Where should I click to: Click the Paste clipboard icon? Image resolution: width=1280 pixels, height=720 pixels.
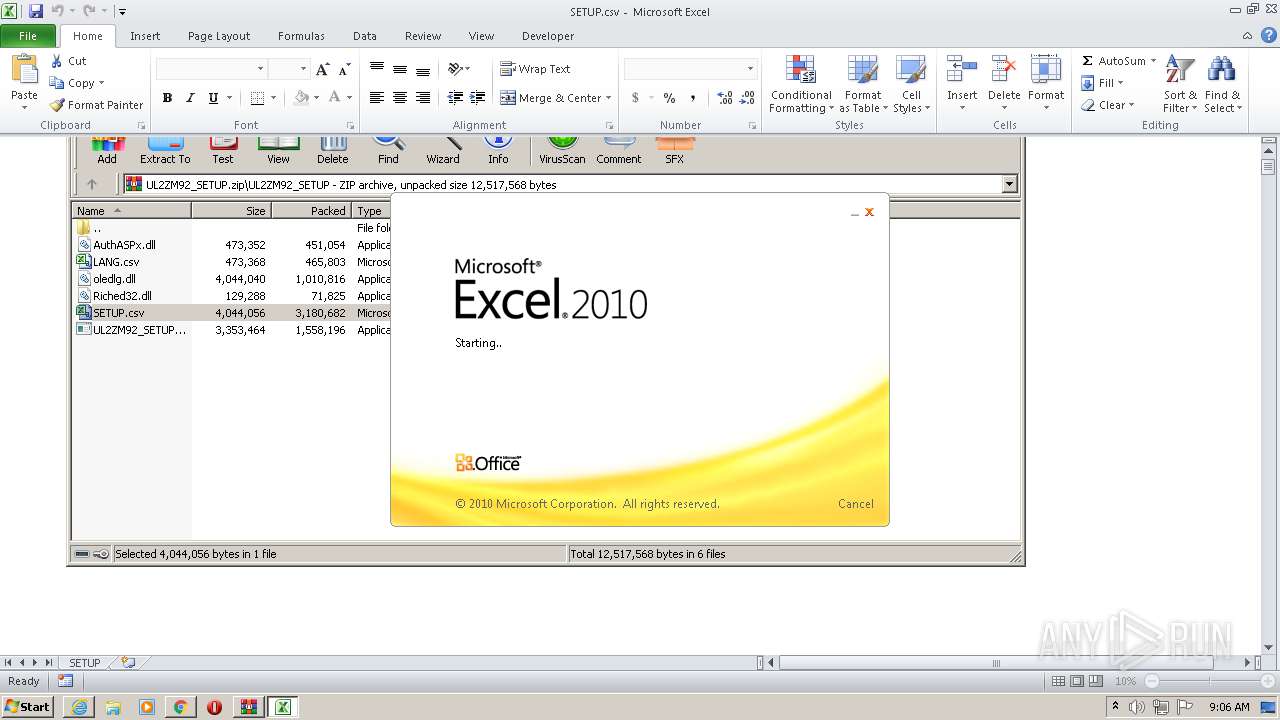(x=24, y=69)
